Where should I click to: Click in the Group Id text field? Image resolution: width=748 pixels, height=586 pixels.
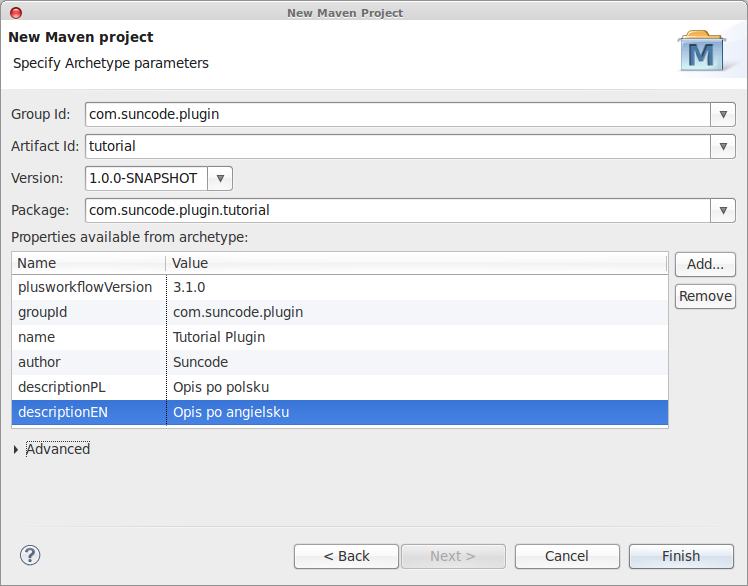click(x=398, y=115)
